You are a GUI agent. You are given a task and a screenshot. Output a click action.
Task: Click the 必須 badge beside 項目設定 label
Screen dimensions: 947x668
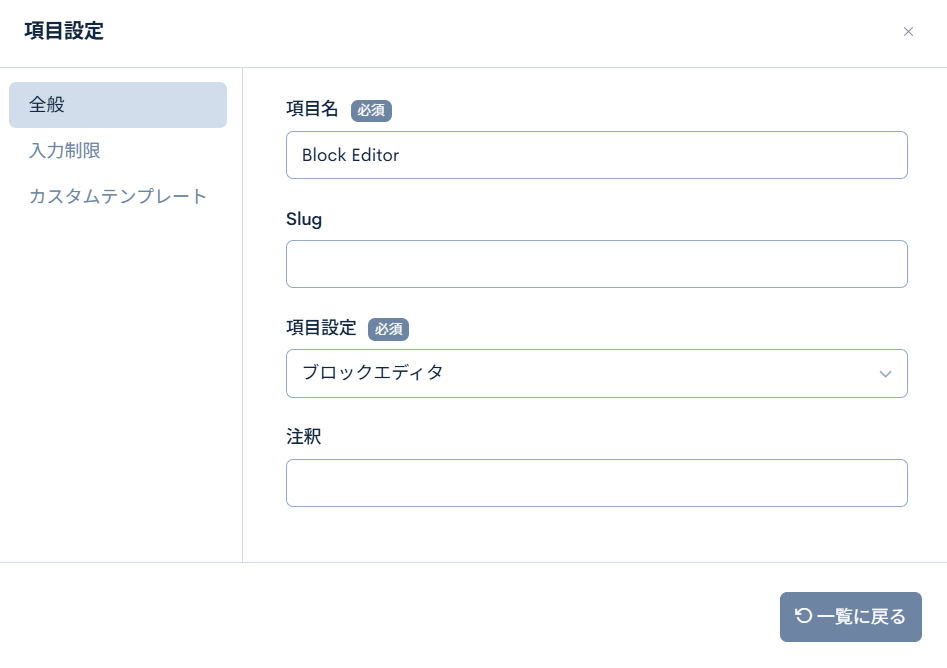click(x=388, y=329)
